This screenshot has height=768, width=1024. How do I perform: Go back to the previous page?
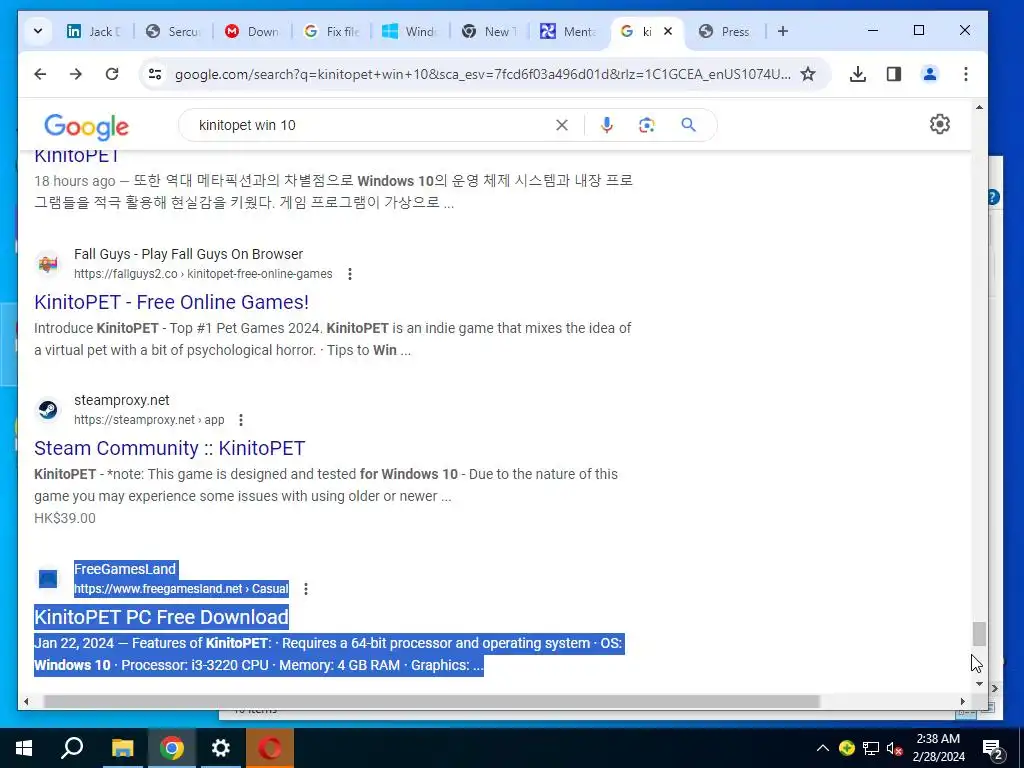40,74
